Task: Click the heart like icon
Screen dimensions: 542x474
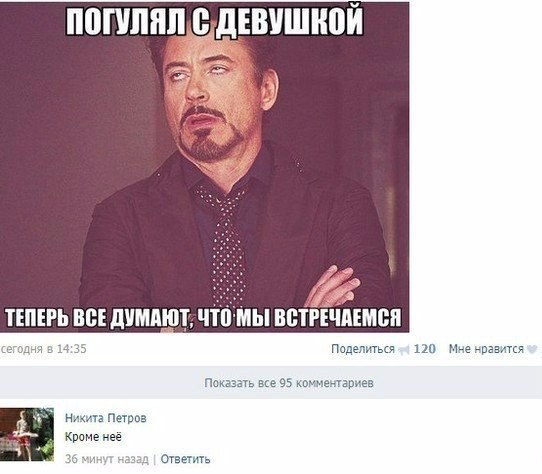Action: coord(532,350)
